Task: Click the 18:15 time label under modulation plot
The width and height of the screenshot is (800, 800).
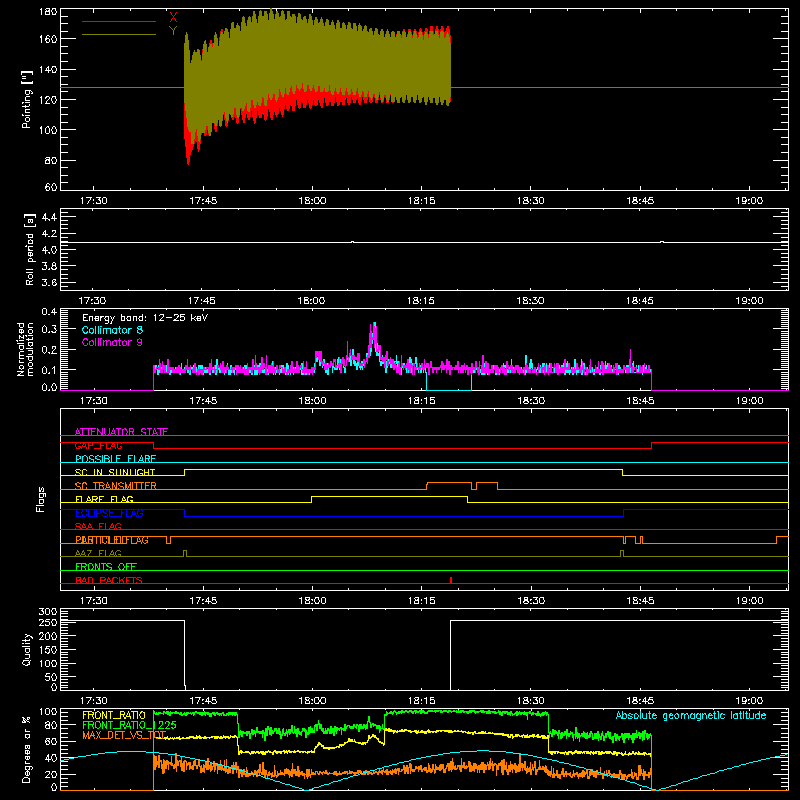Action: (x=421, y=401)
